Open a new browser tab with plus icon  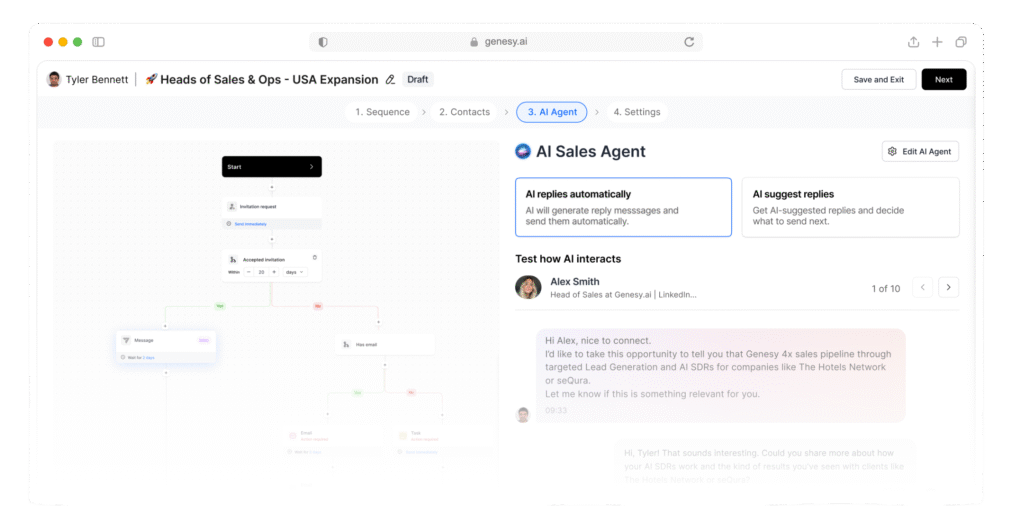click(x=937, y=42)
